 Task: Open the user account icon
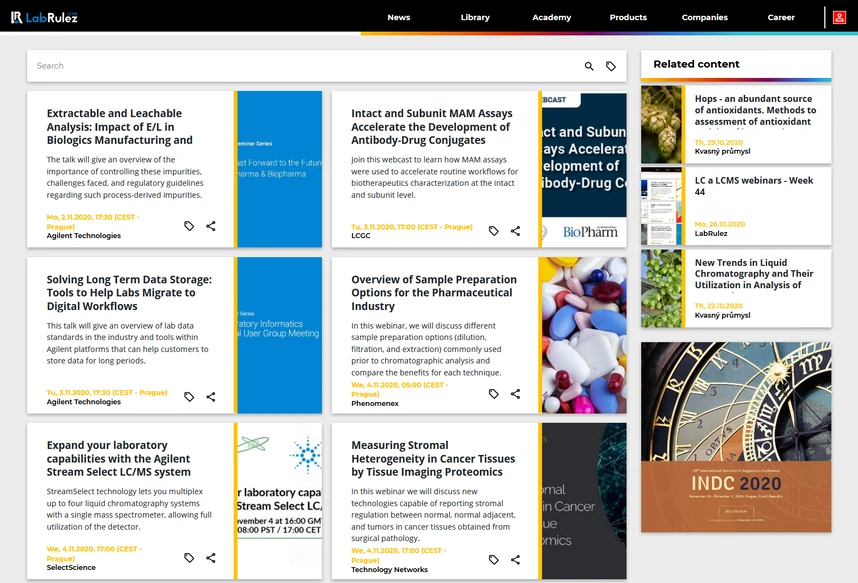point(839,18)
